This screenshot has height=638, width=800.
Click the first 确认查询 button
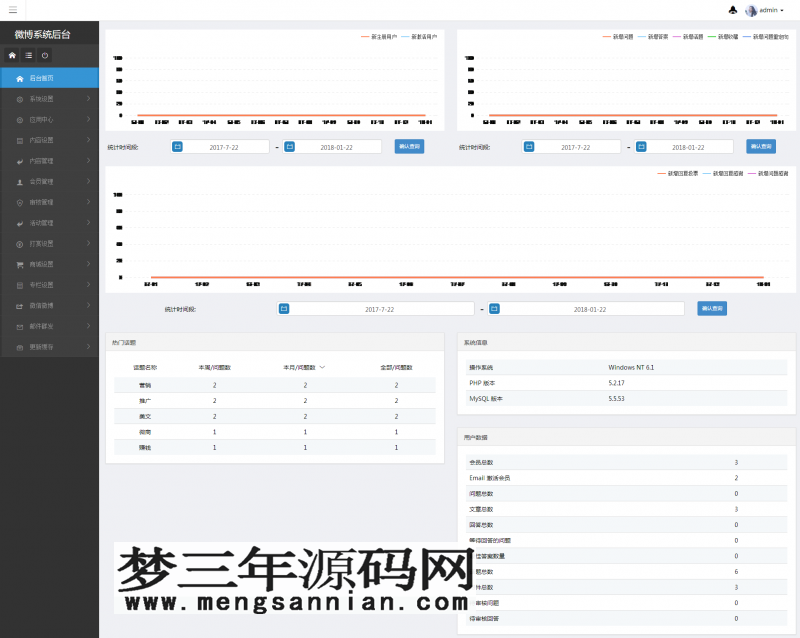coord(408,145)
